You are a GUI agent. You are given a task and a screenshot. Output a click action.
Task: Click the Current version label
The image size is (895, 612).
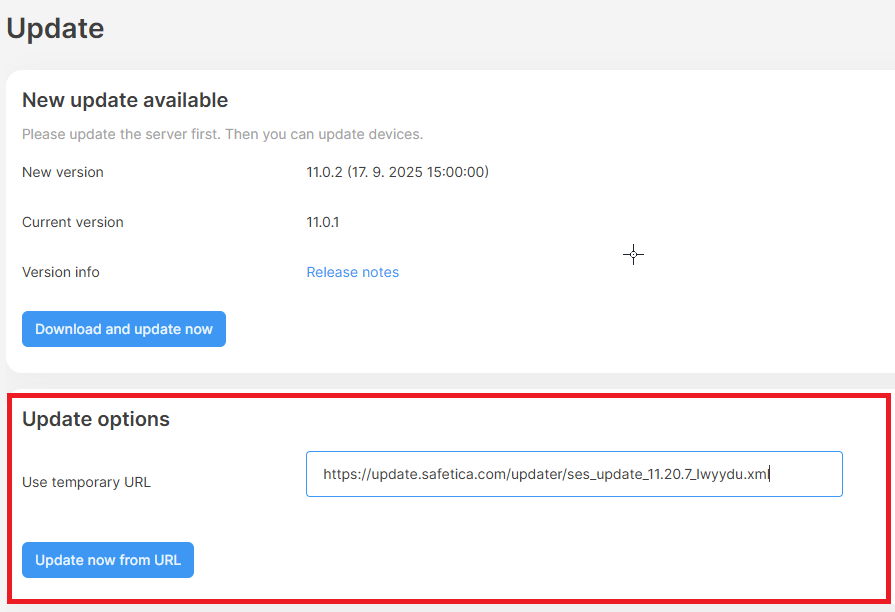(73, 222)
